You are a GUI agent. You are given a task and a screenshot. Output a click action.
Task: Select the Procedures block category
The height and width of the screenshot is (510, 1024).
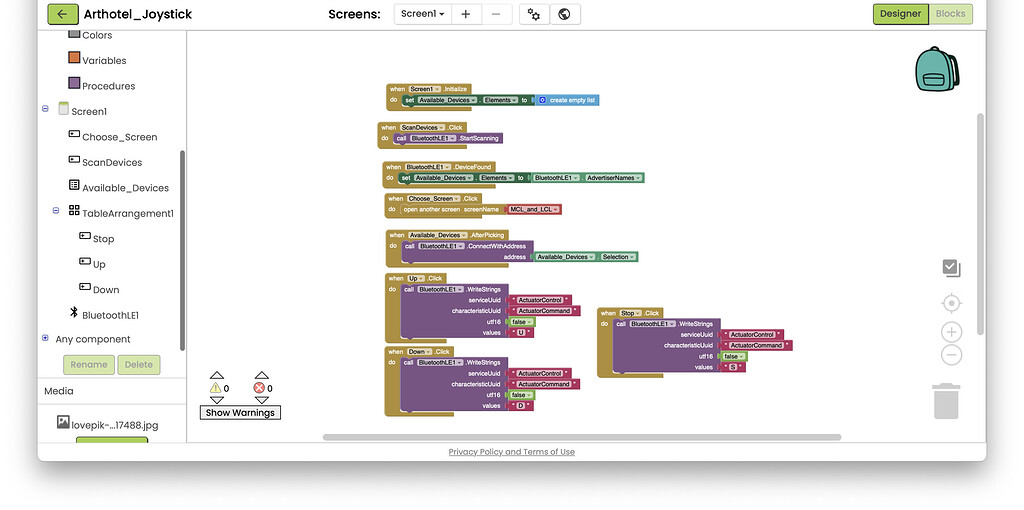pyautogui.click(x=108, y=86)
